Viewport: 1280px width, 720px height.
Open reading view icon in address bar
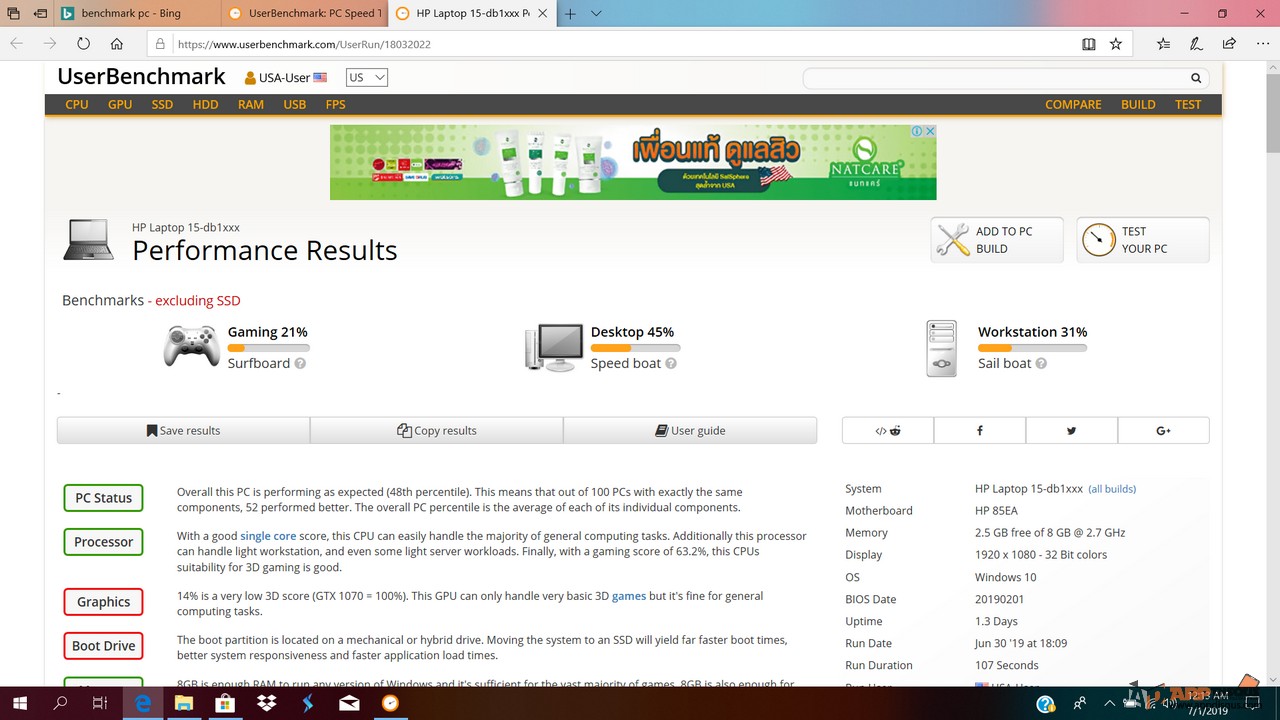pos(1089,44)
